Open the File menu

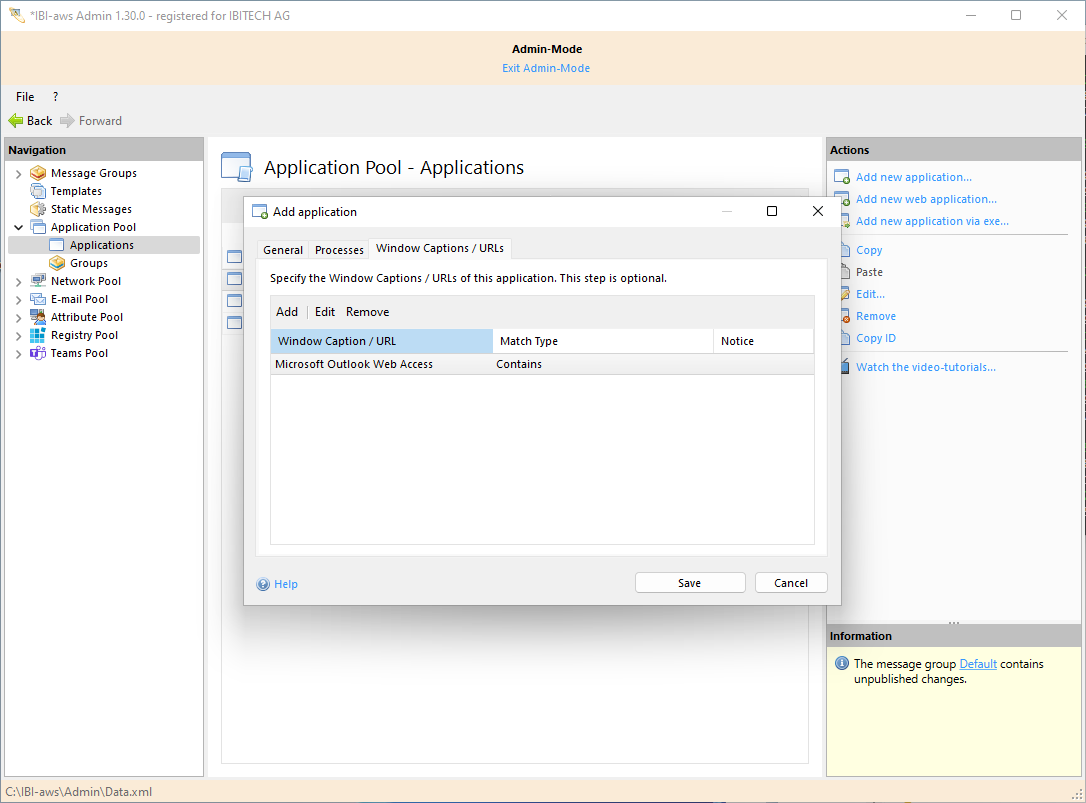pos(25,97)
